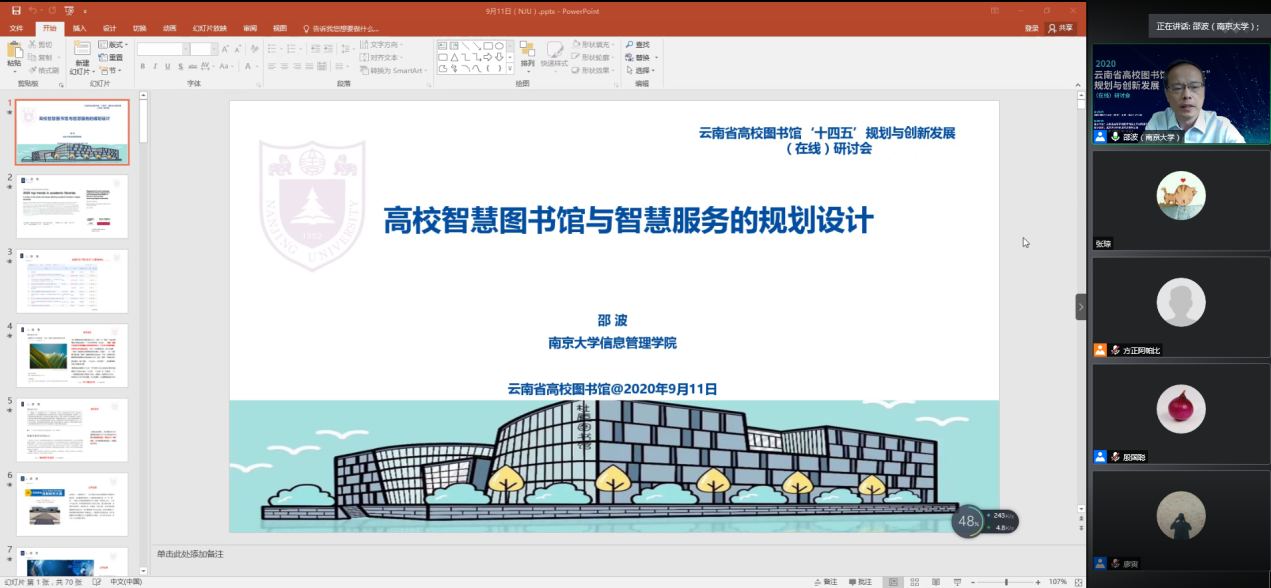Image resolution: width=1271 pixels, height=588 pixels.
Task: Click the zoom slider in status bar
Action: pyautogui.click(x=1005, y=582)
